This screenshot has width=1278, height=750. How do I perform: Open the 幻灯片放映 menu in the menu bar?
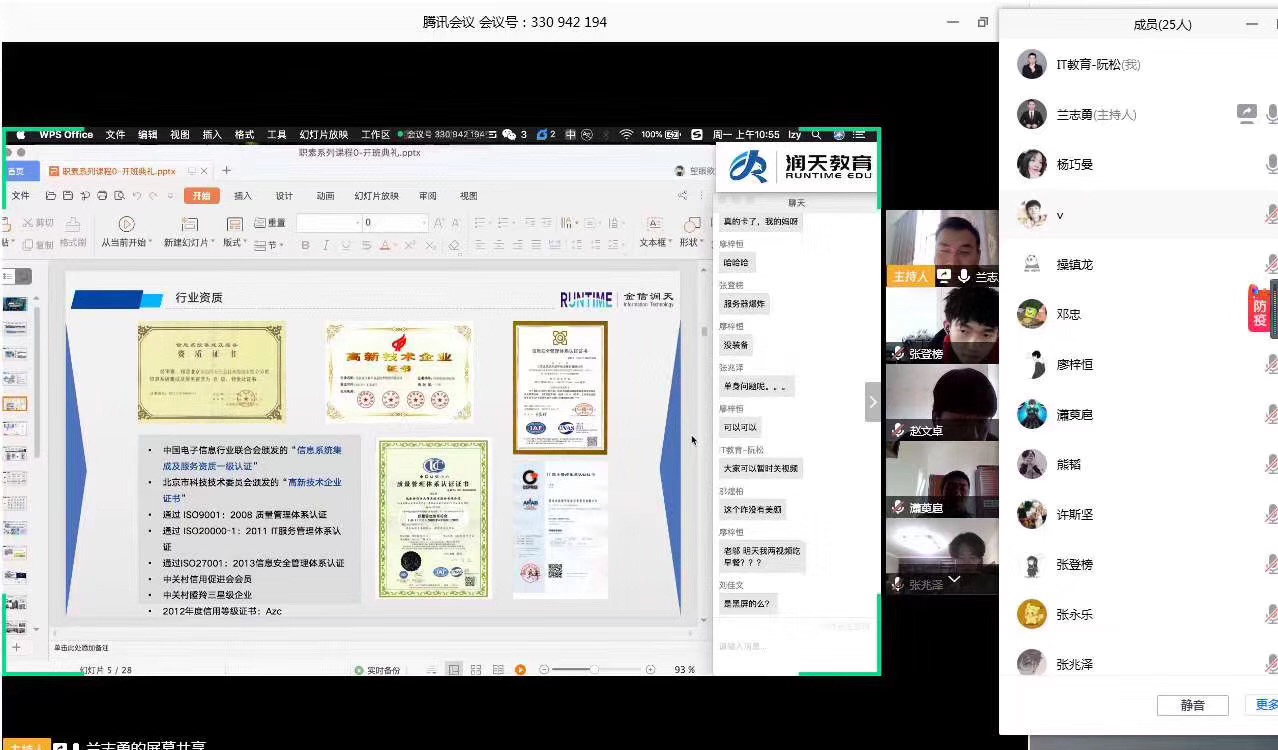point(323,134)
